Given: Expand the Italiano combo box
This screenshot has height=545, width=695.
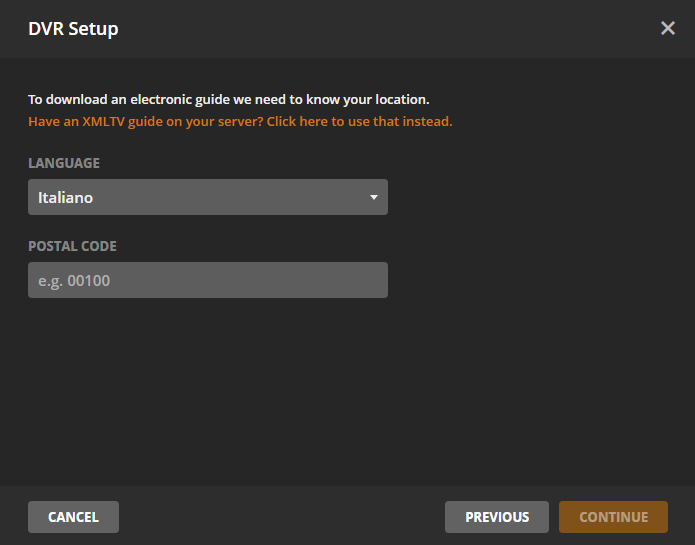Looking at the screenshot, I should point(208,197).
